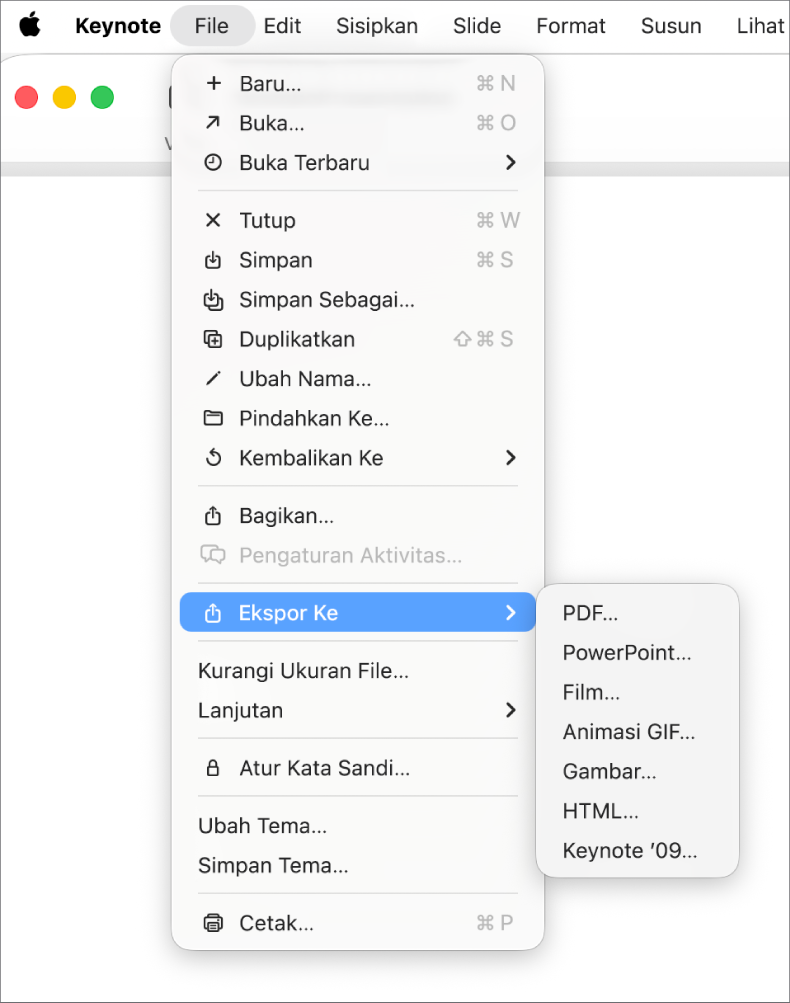Click the X icon beside Tutup
The height and width of the screenshot is (1003, 790).
tap(213, 220)
